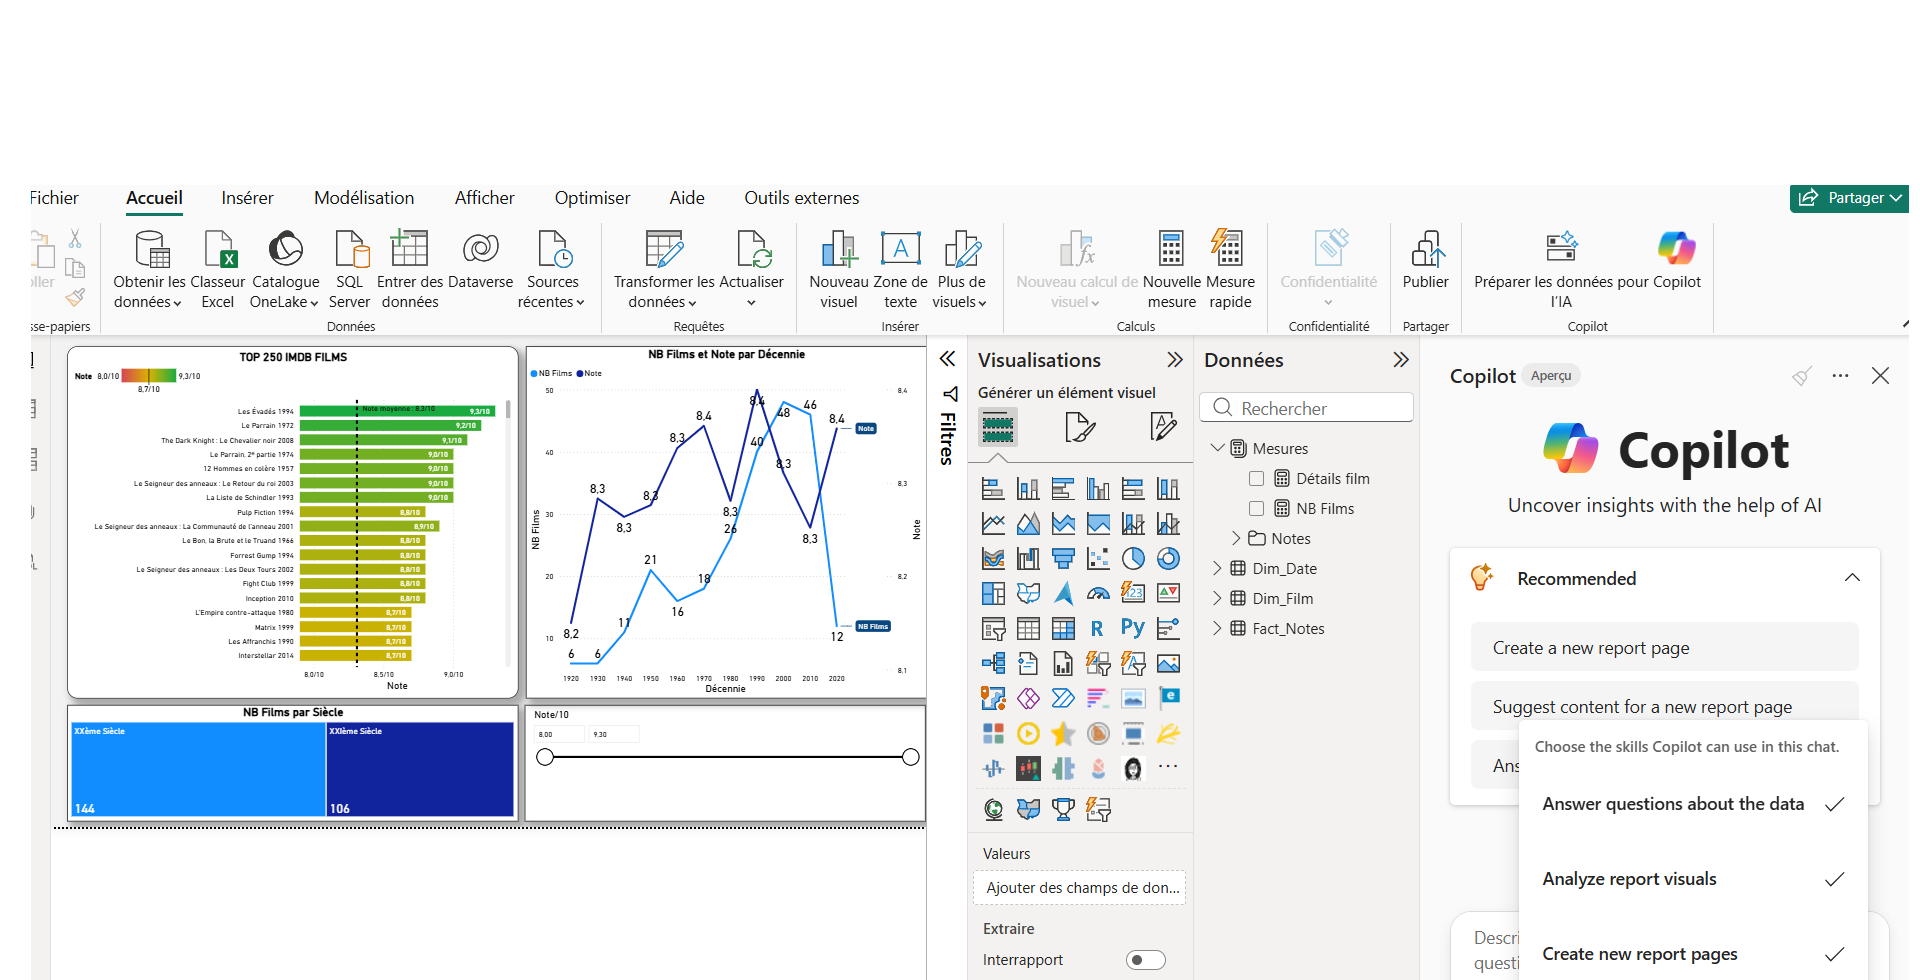
Task: Click the Rechercher field in Données
Action: tap(1306, 408)
